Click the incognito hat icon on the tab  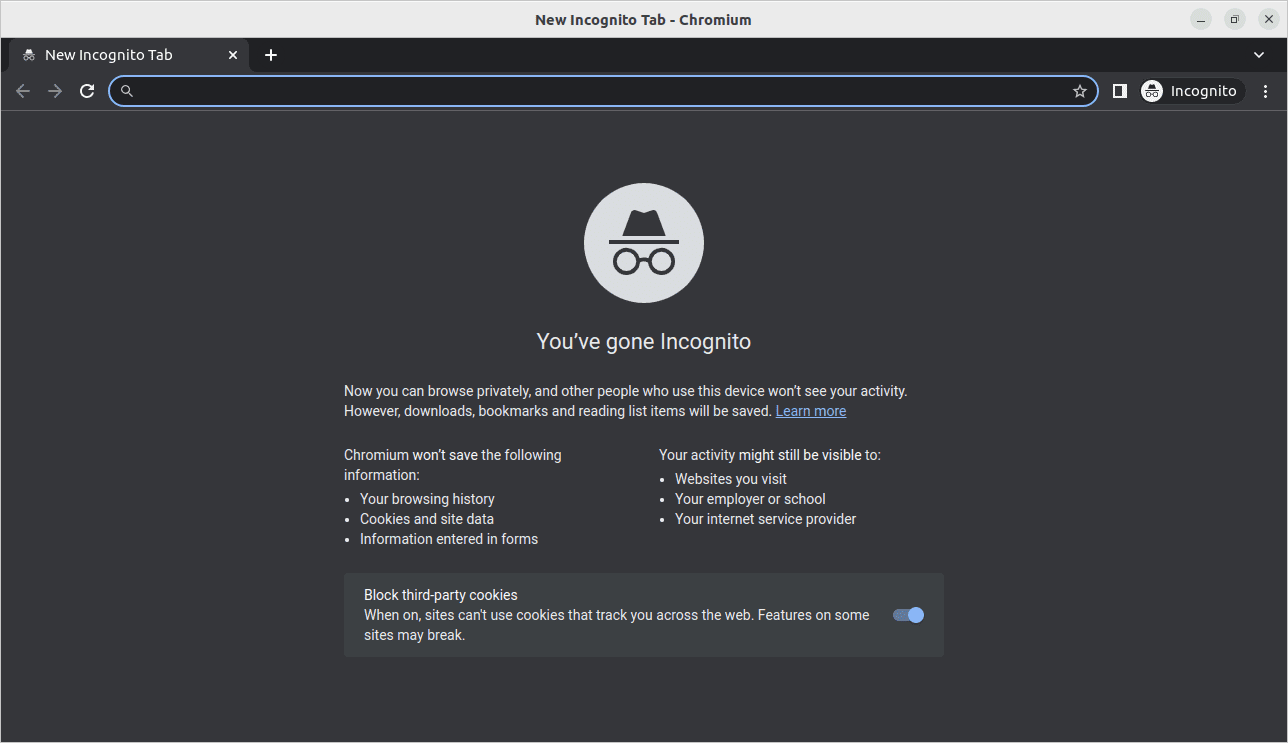(x=28, y=55)
